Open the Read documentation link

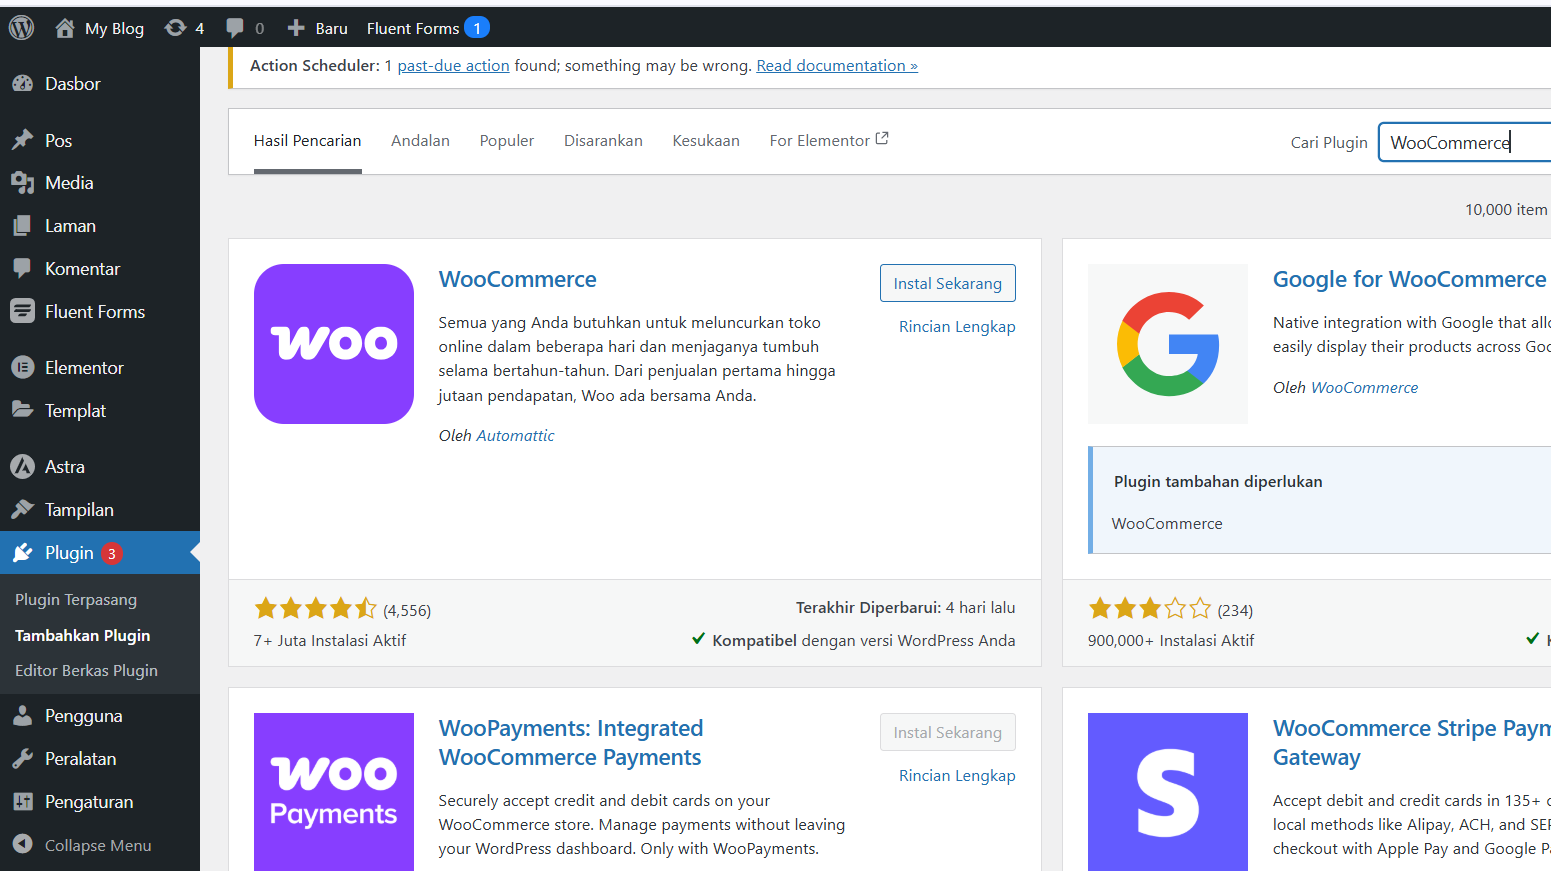coord(836,66)
